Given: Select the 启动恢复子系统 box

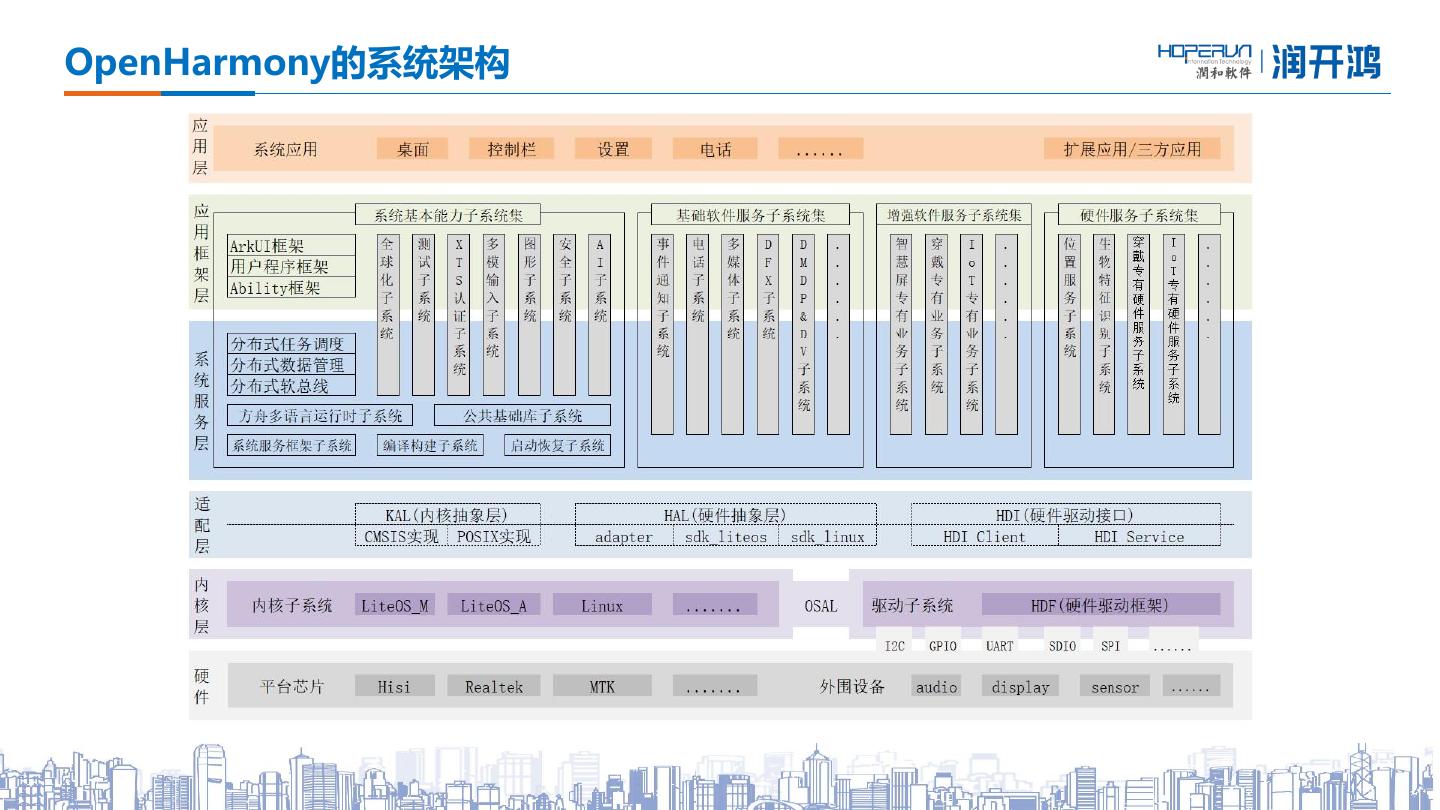Looking at the screenshot, I should pyautogui.click(x=557, y=445).
